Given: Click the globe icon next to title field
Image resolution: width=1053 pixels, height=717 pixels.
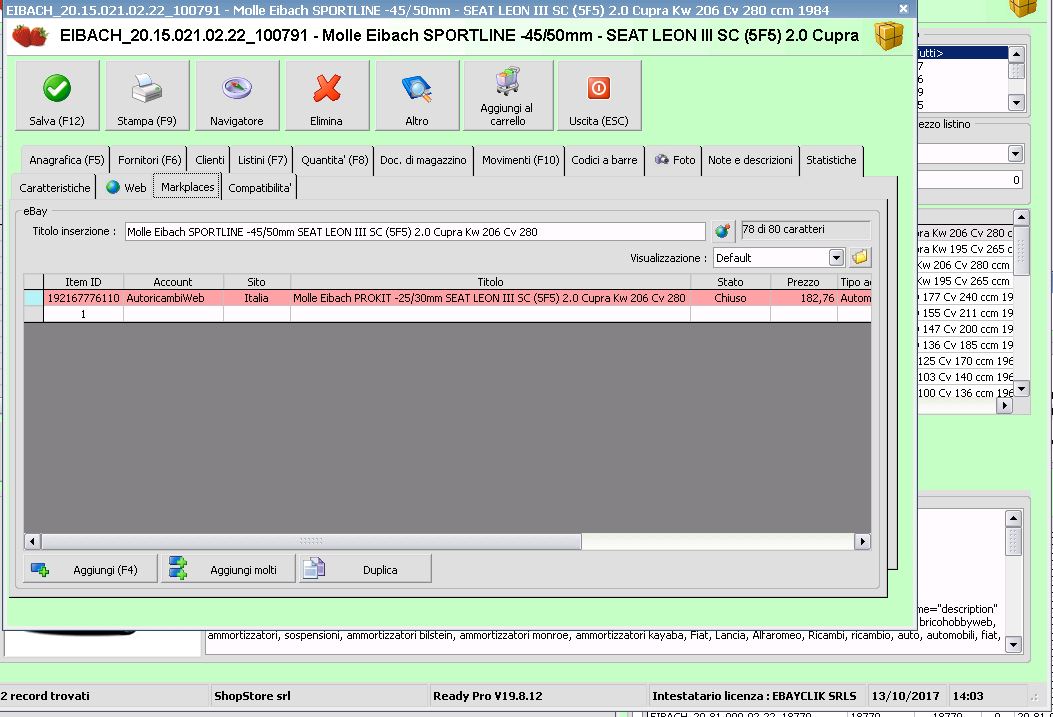Looking at the screenshot, I should [723, 232].
